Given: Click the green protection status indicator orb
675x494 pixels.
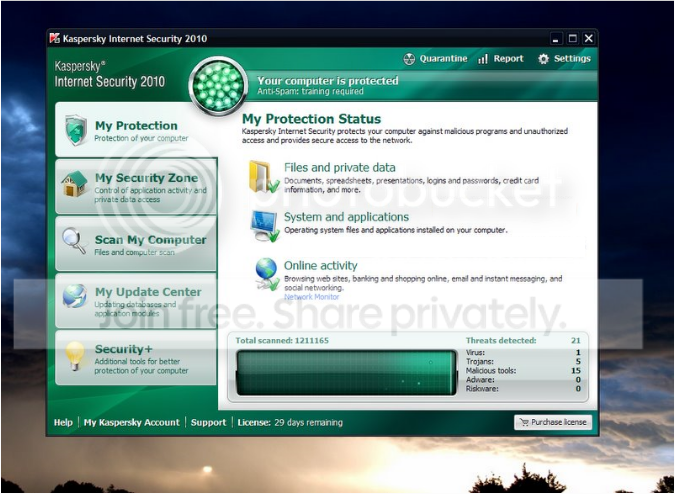Looking at the screenshot, I should pos(218,86).
